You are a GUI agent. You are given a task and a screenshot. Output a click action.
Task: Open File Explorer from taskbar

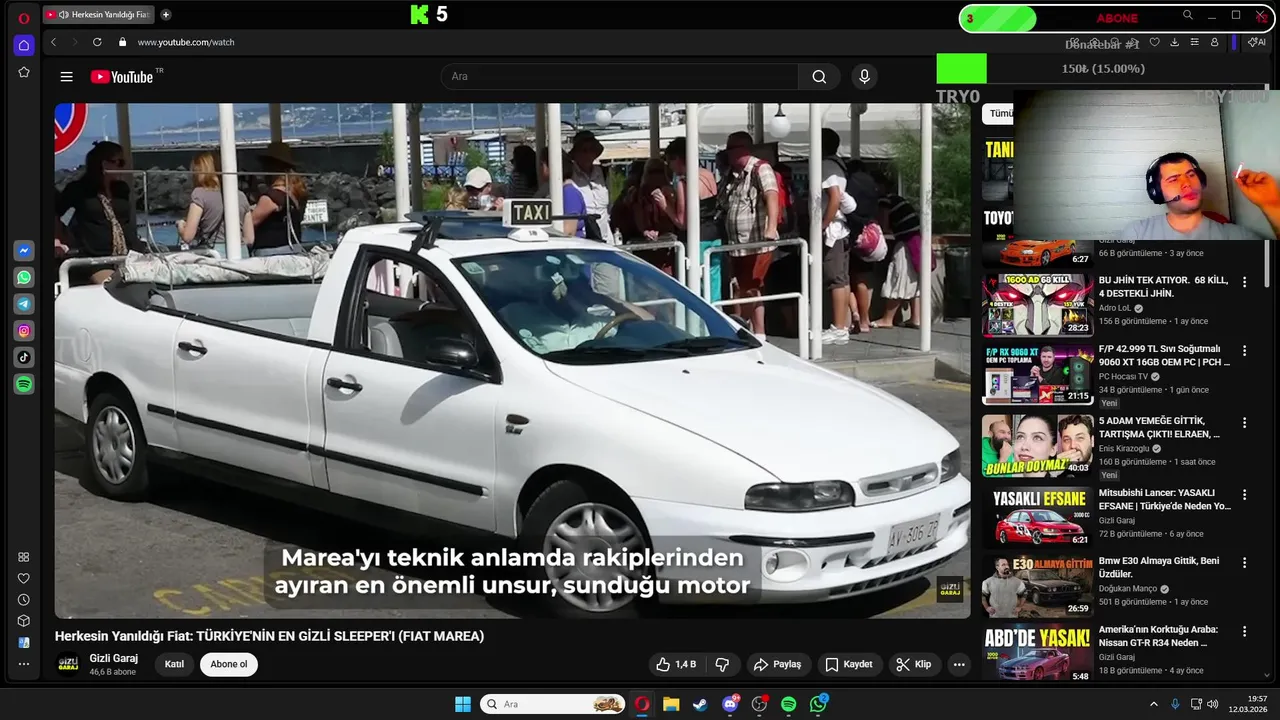[671, 704]
